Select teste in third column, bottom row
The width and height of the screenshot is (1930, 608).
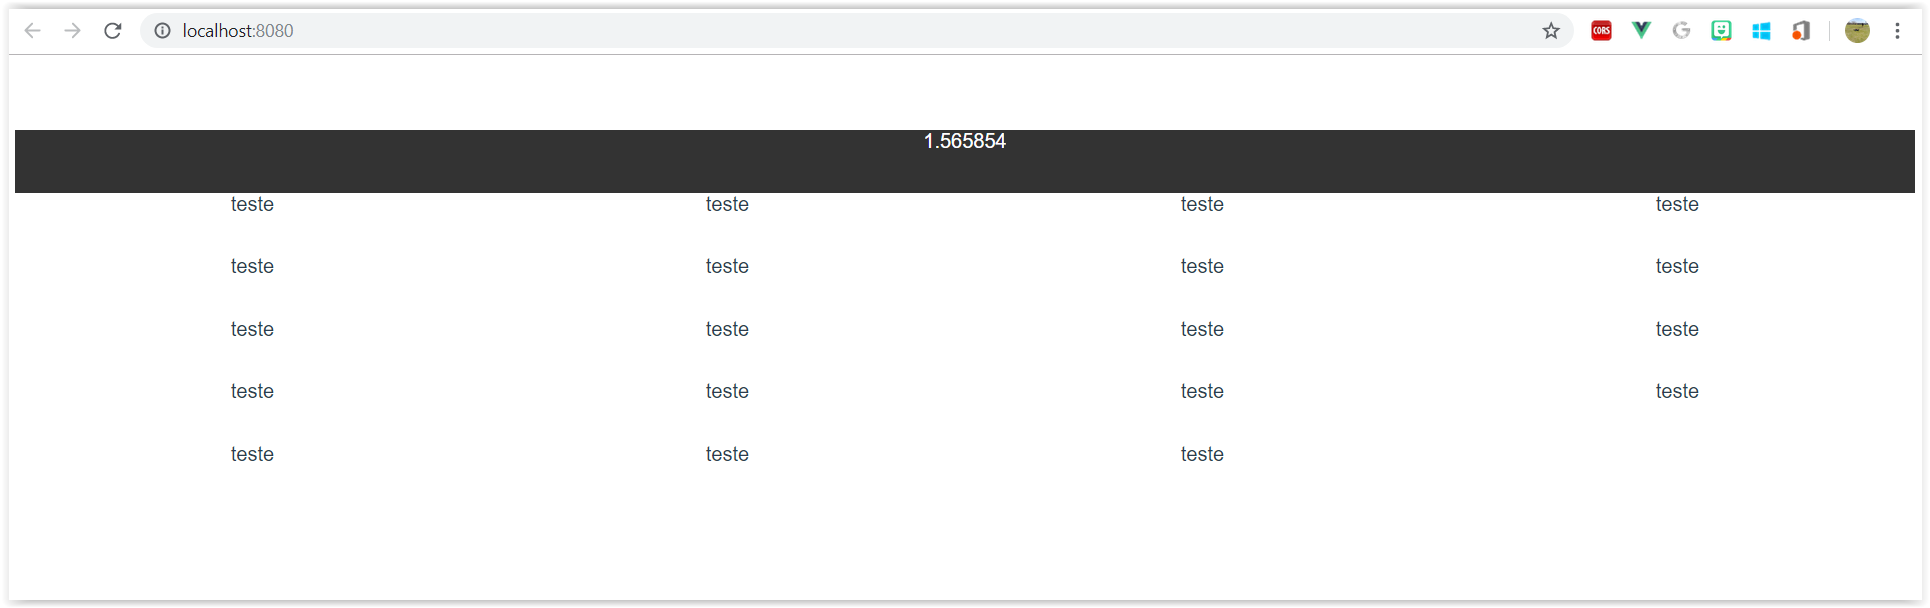click(x=1202, y=454)
